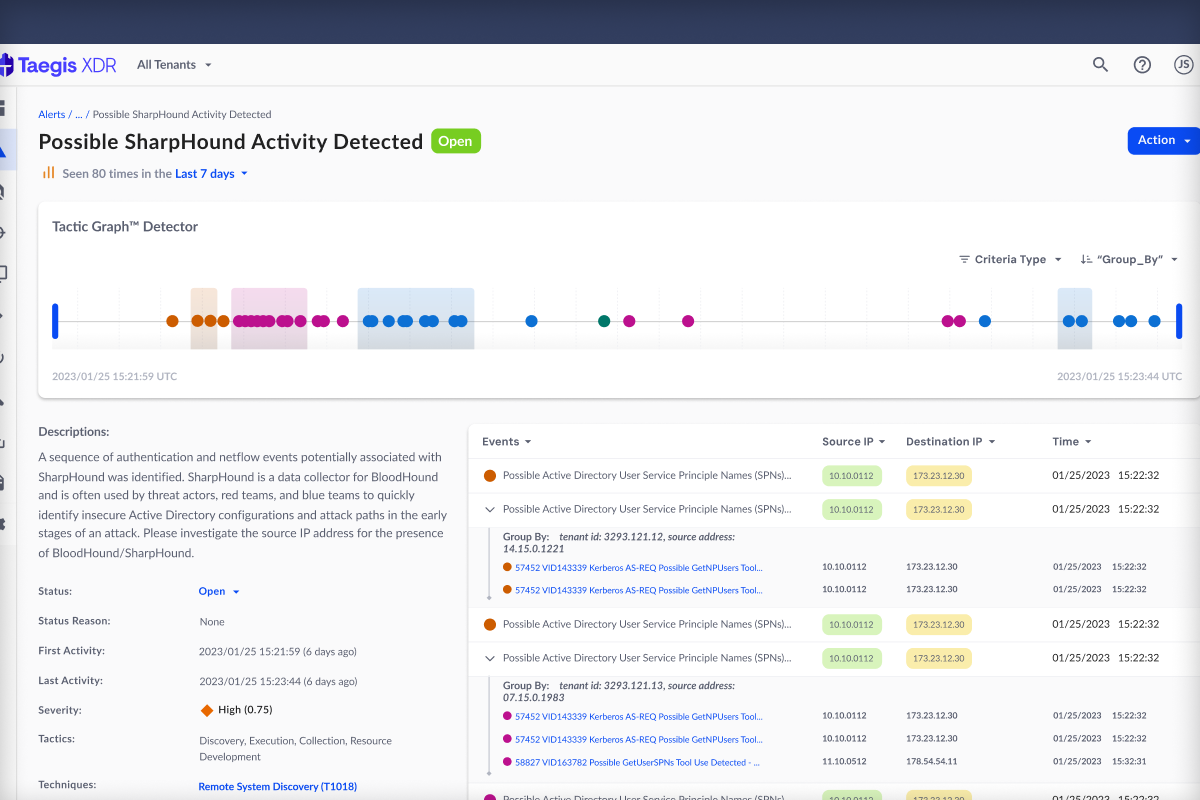
Task: Select the blue left range handle on timeline
Action: (55, 321)
